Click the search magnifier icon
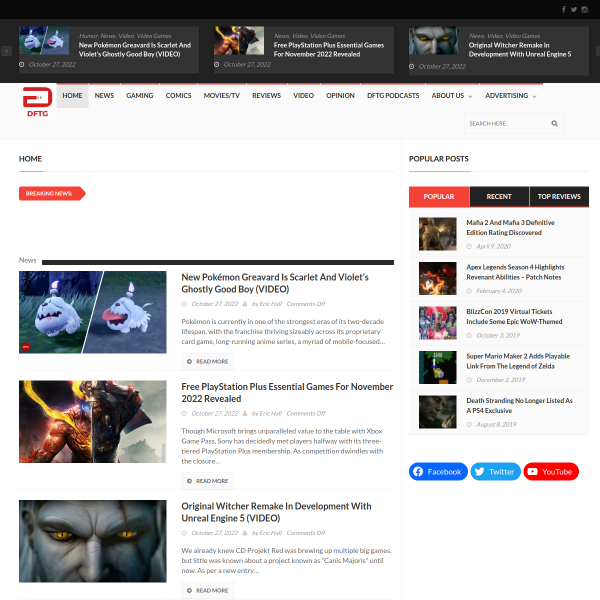Viewport: 600px width, 600px height. tap(554, 123)
